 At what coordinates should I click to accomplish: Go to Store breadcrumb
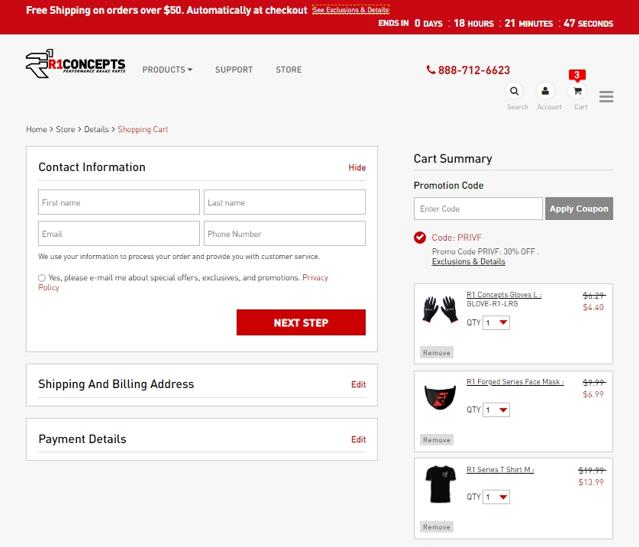point(65,129)
